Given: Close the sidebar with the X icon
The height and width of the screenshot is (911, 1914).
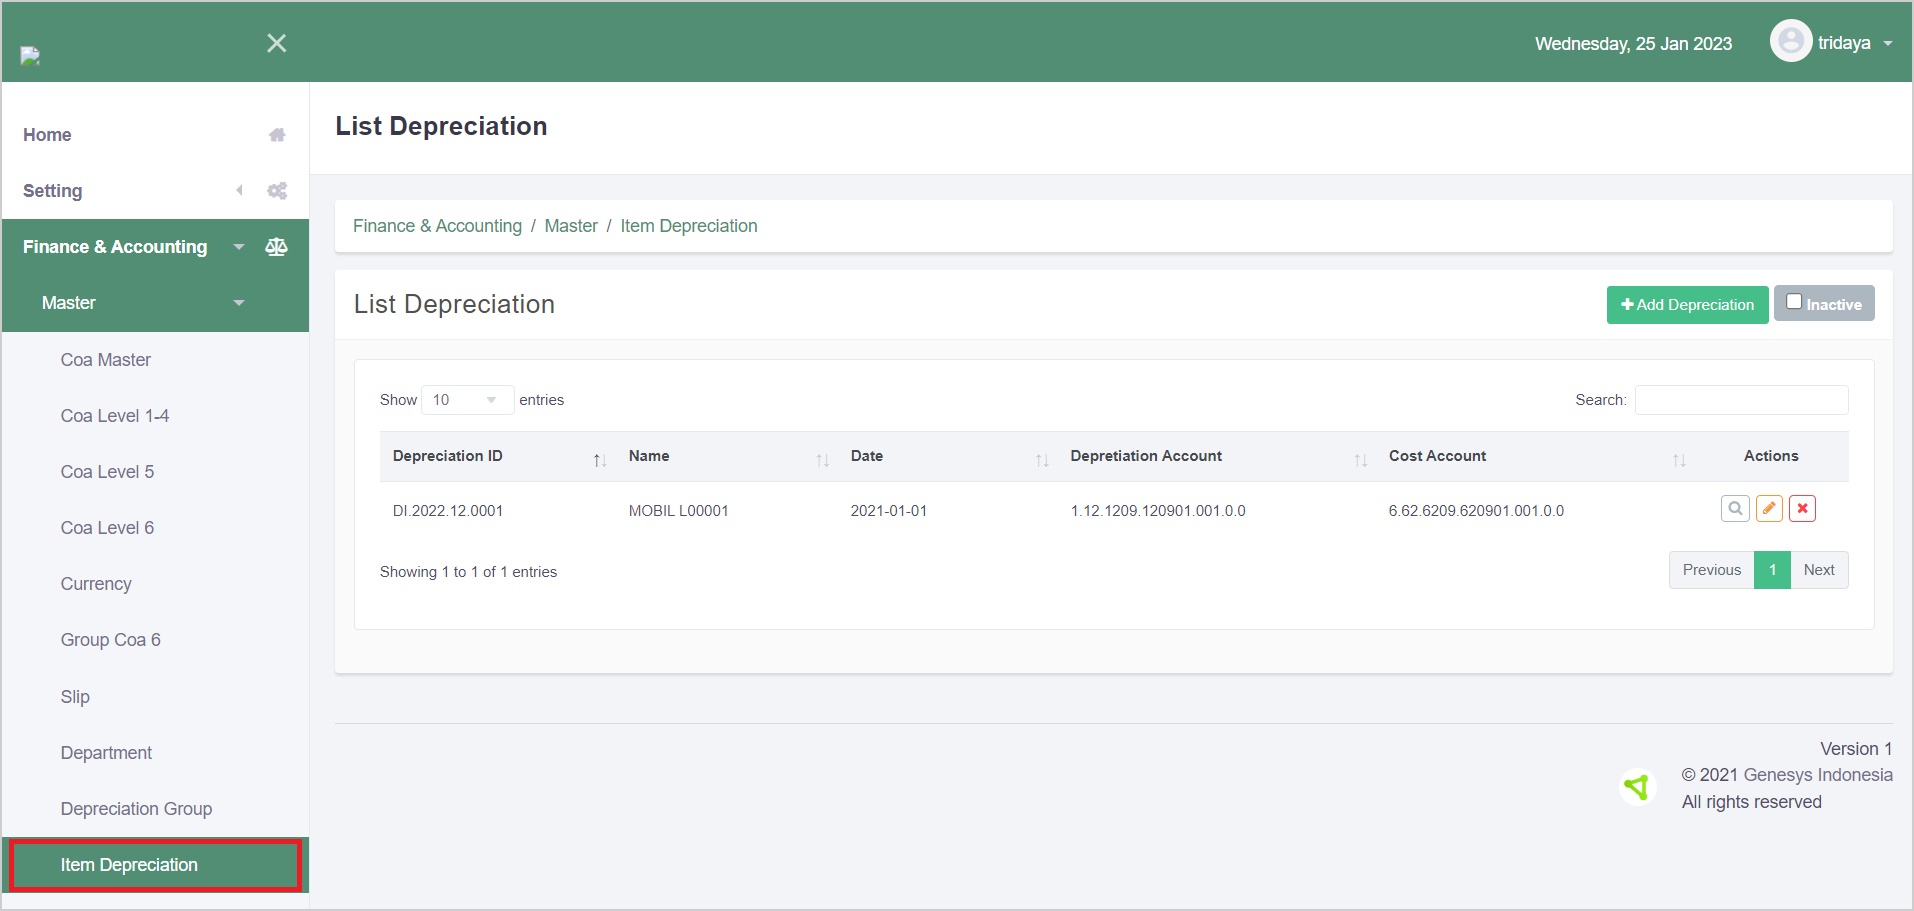Looking at the screenshot, I should (x=277, y=43).
